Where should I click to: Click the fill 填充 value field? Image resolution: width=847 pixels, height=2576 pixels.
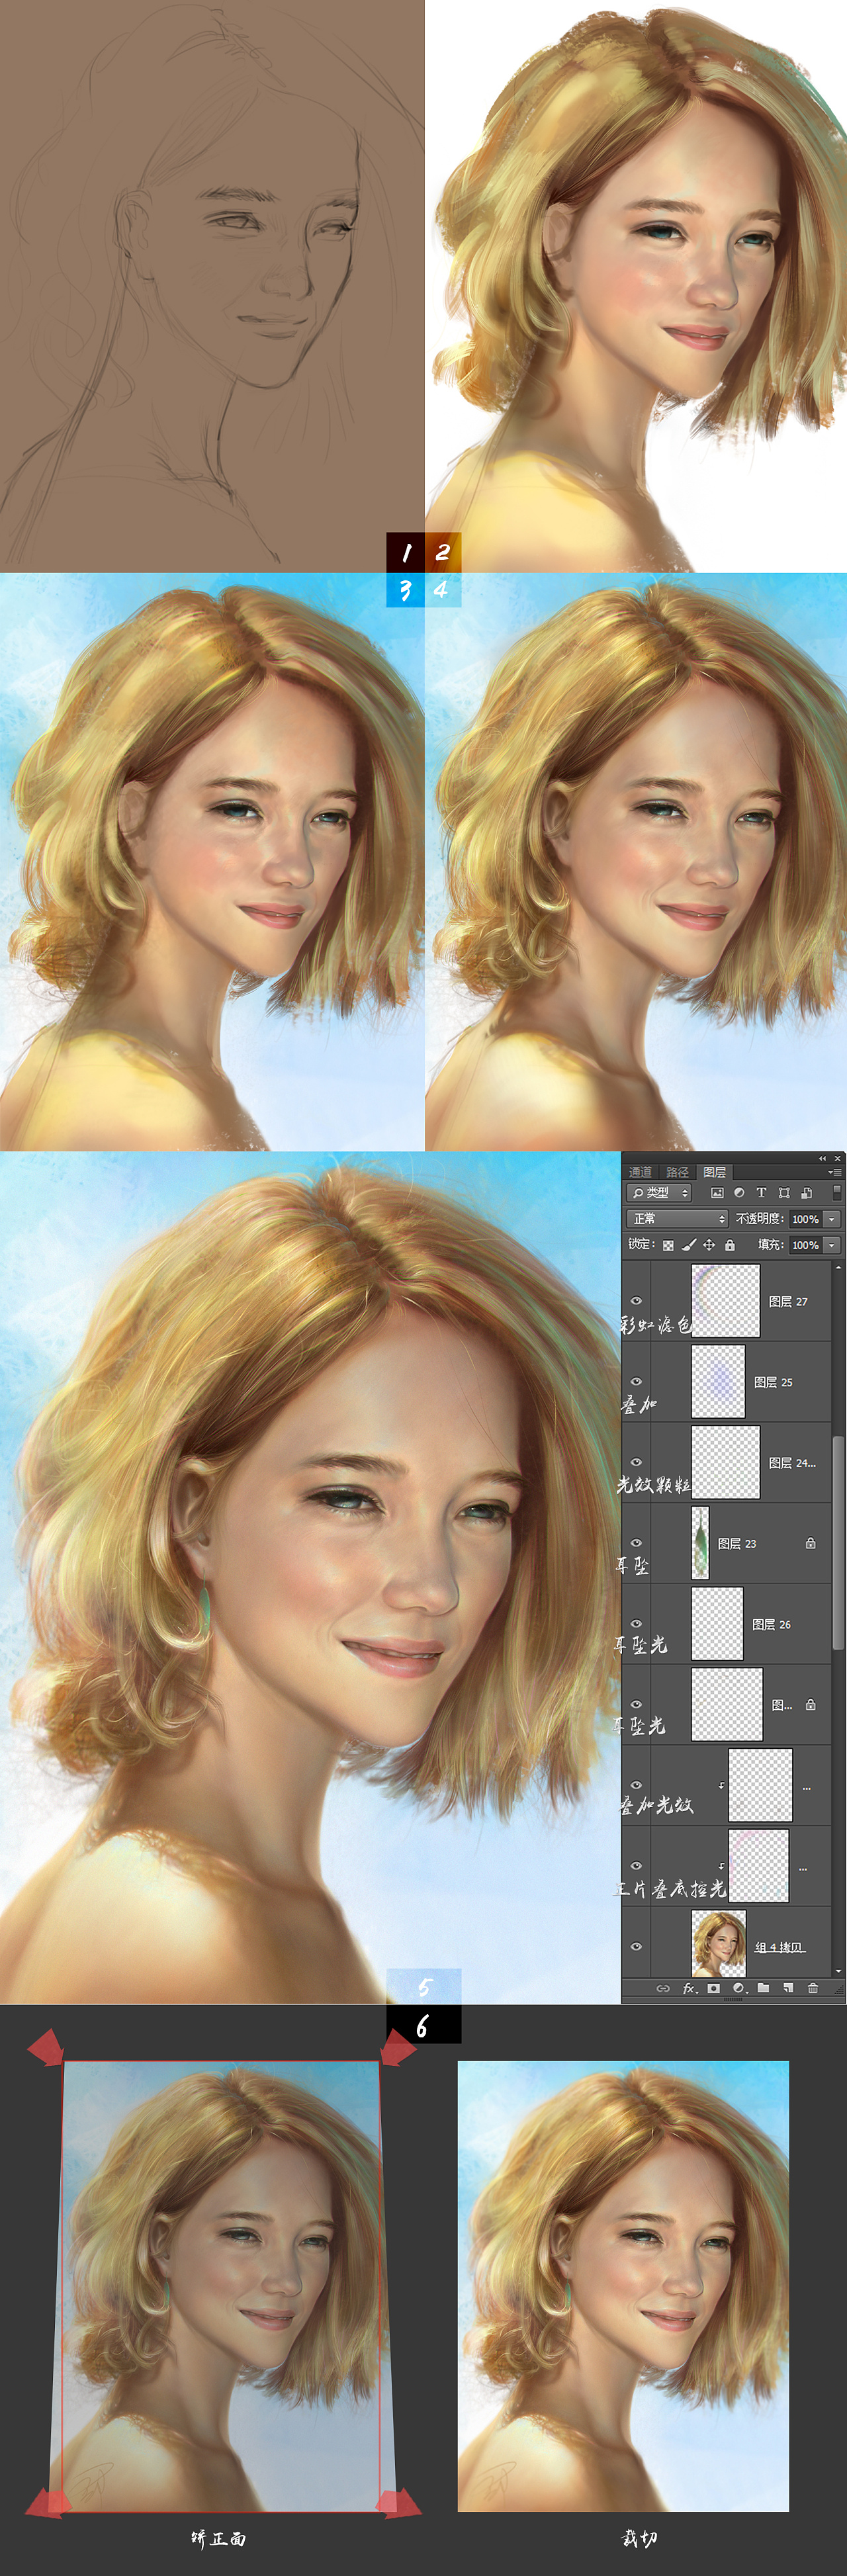tap(805, 1245)
